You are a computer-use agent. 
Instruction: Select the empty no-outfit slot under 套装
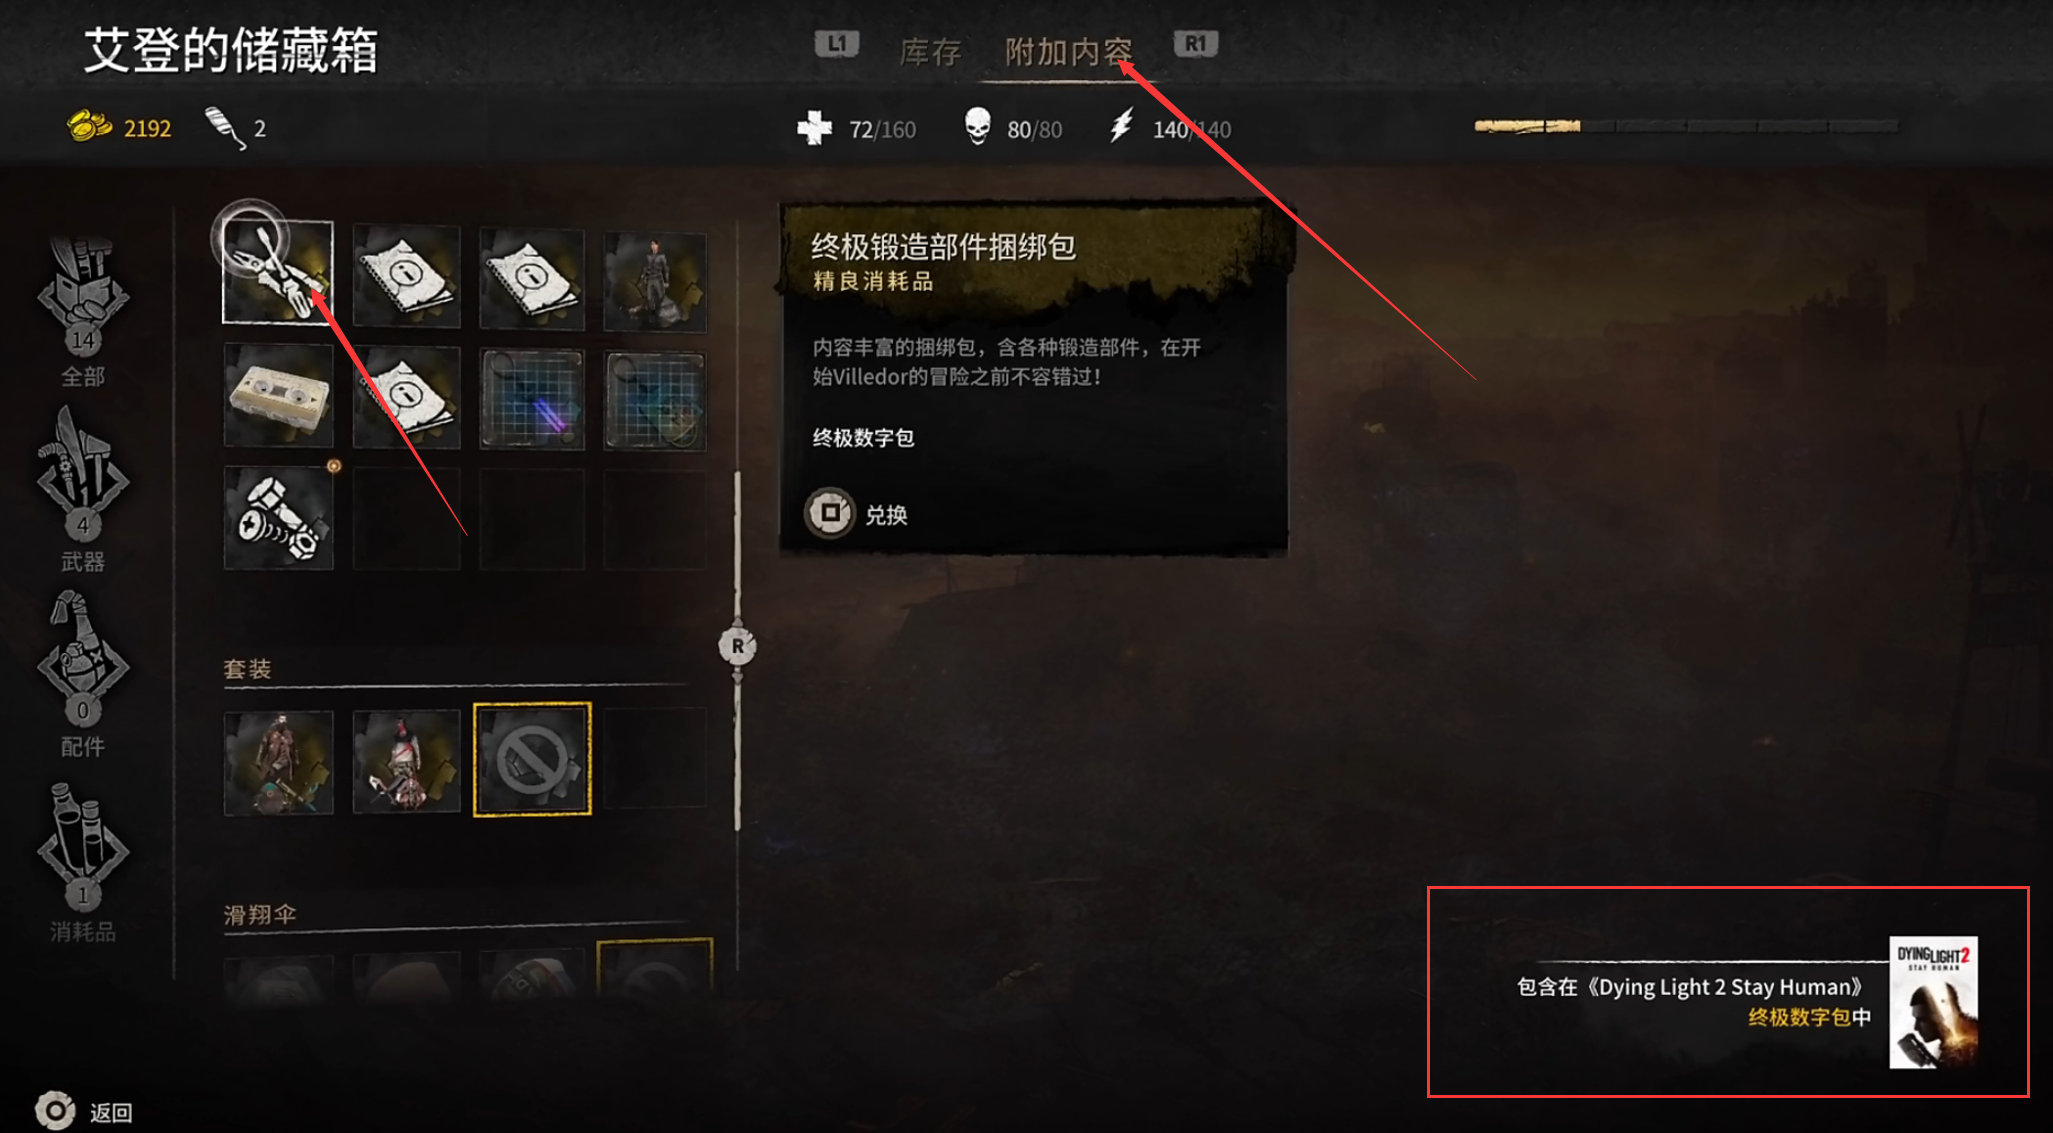click(532, 759)
